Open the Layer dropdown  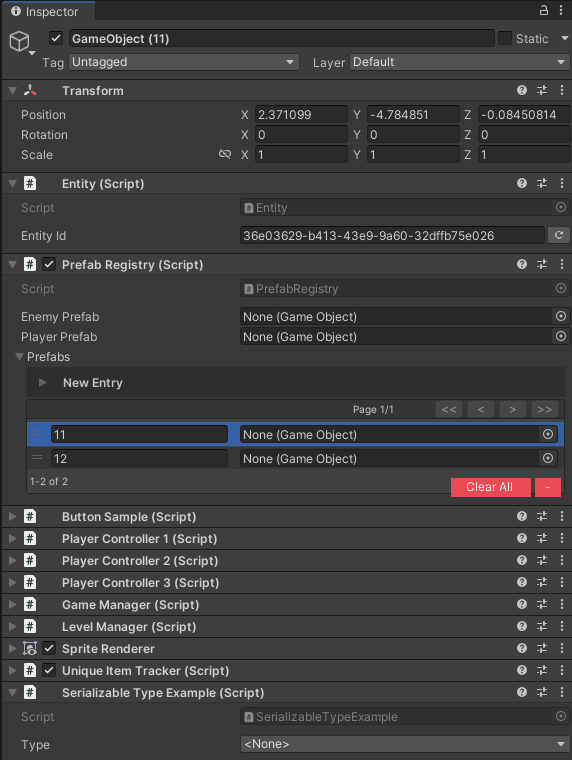click(x=459, y=62)
